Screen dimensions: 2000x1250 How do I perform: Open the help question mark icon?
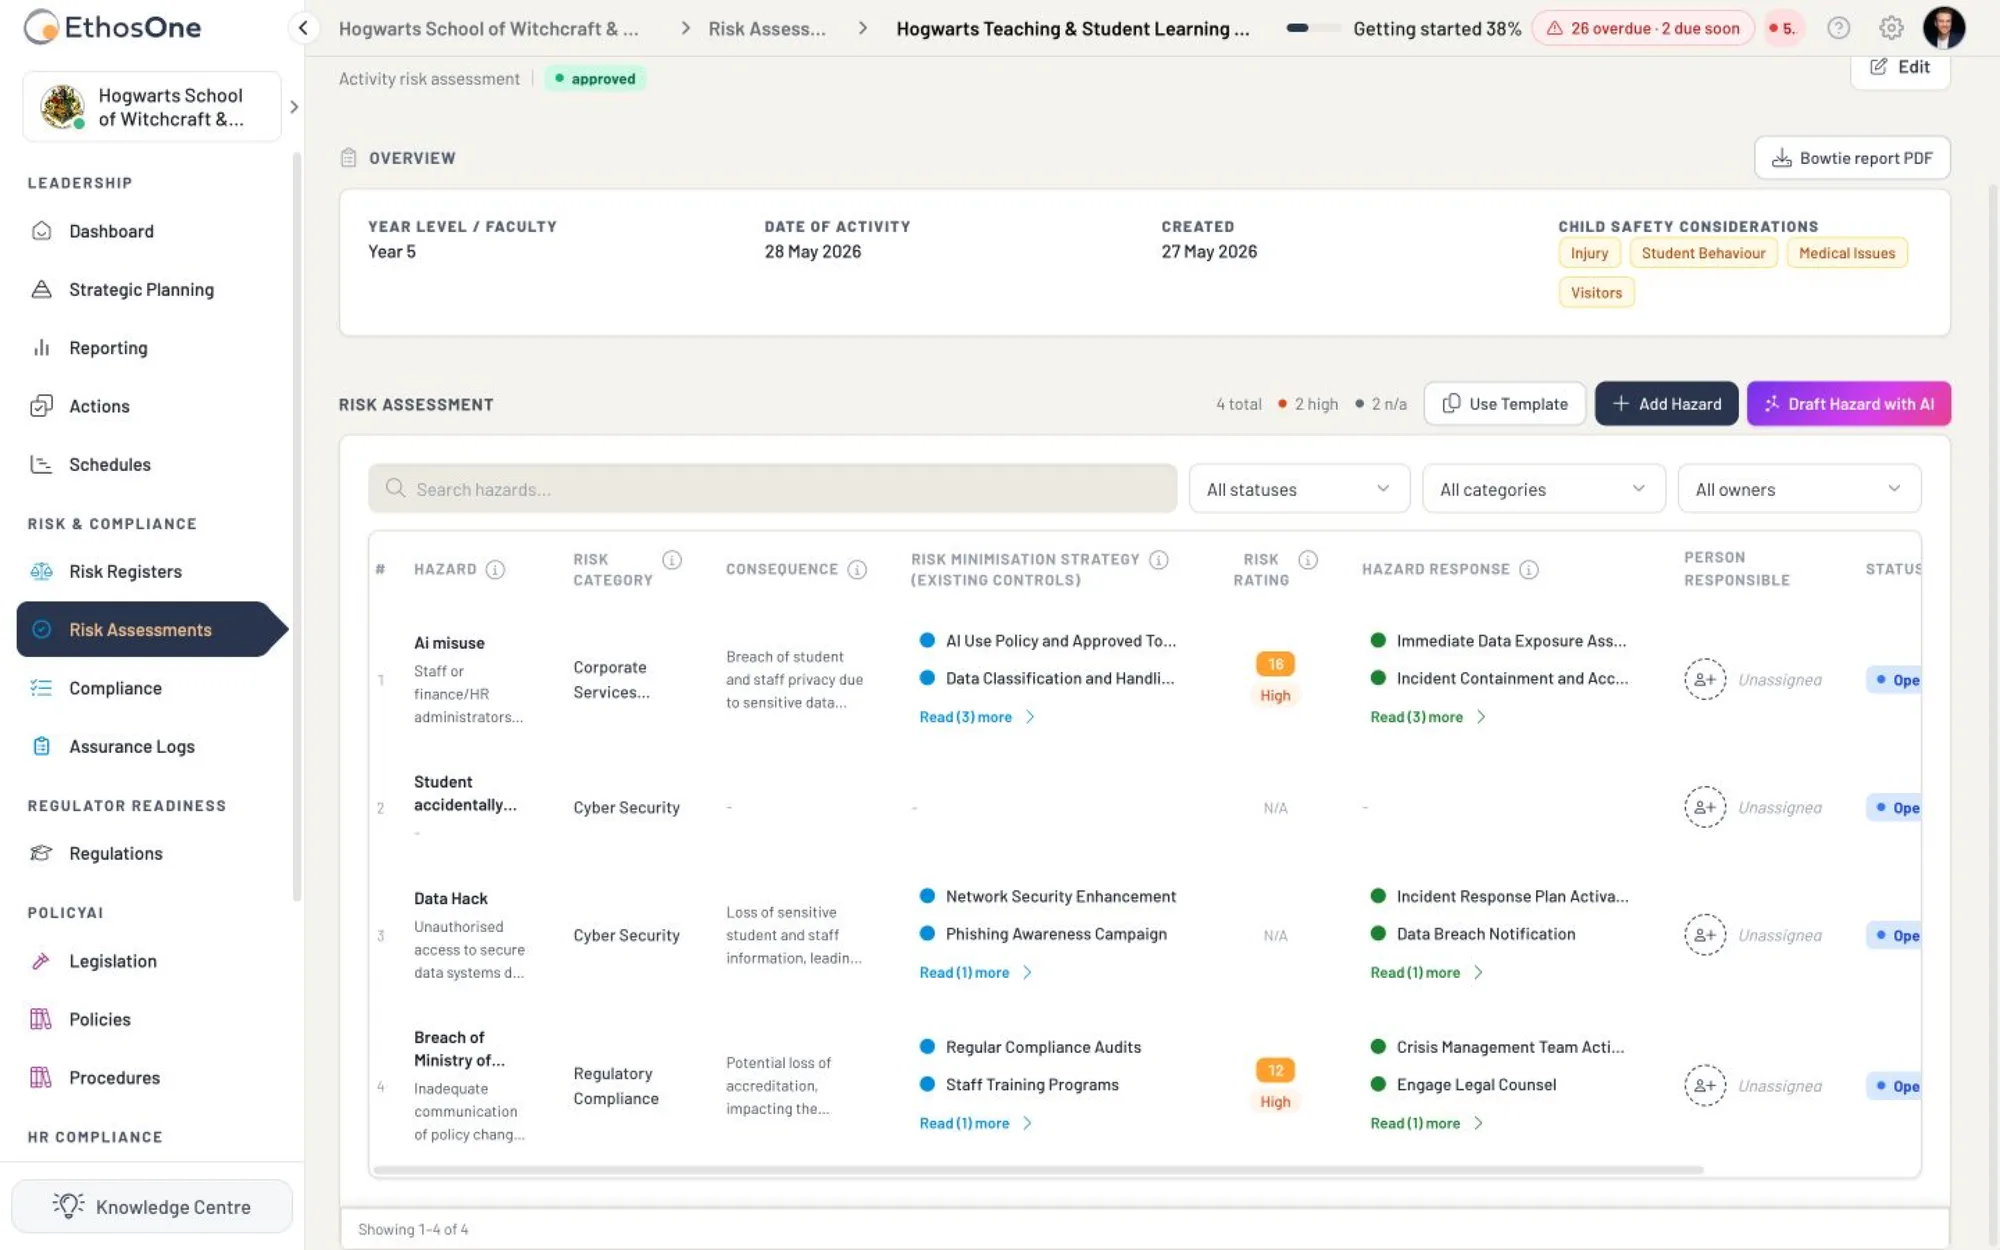pos(1838,28)
